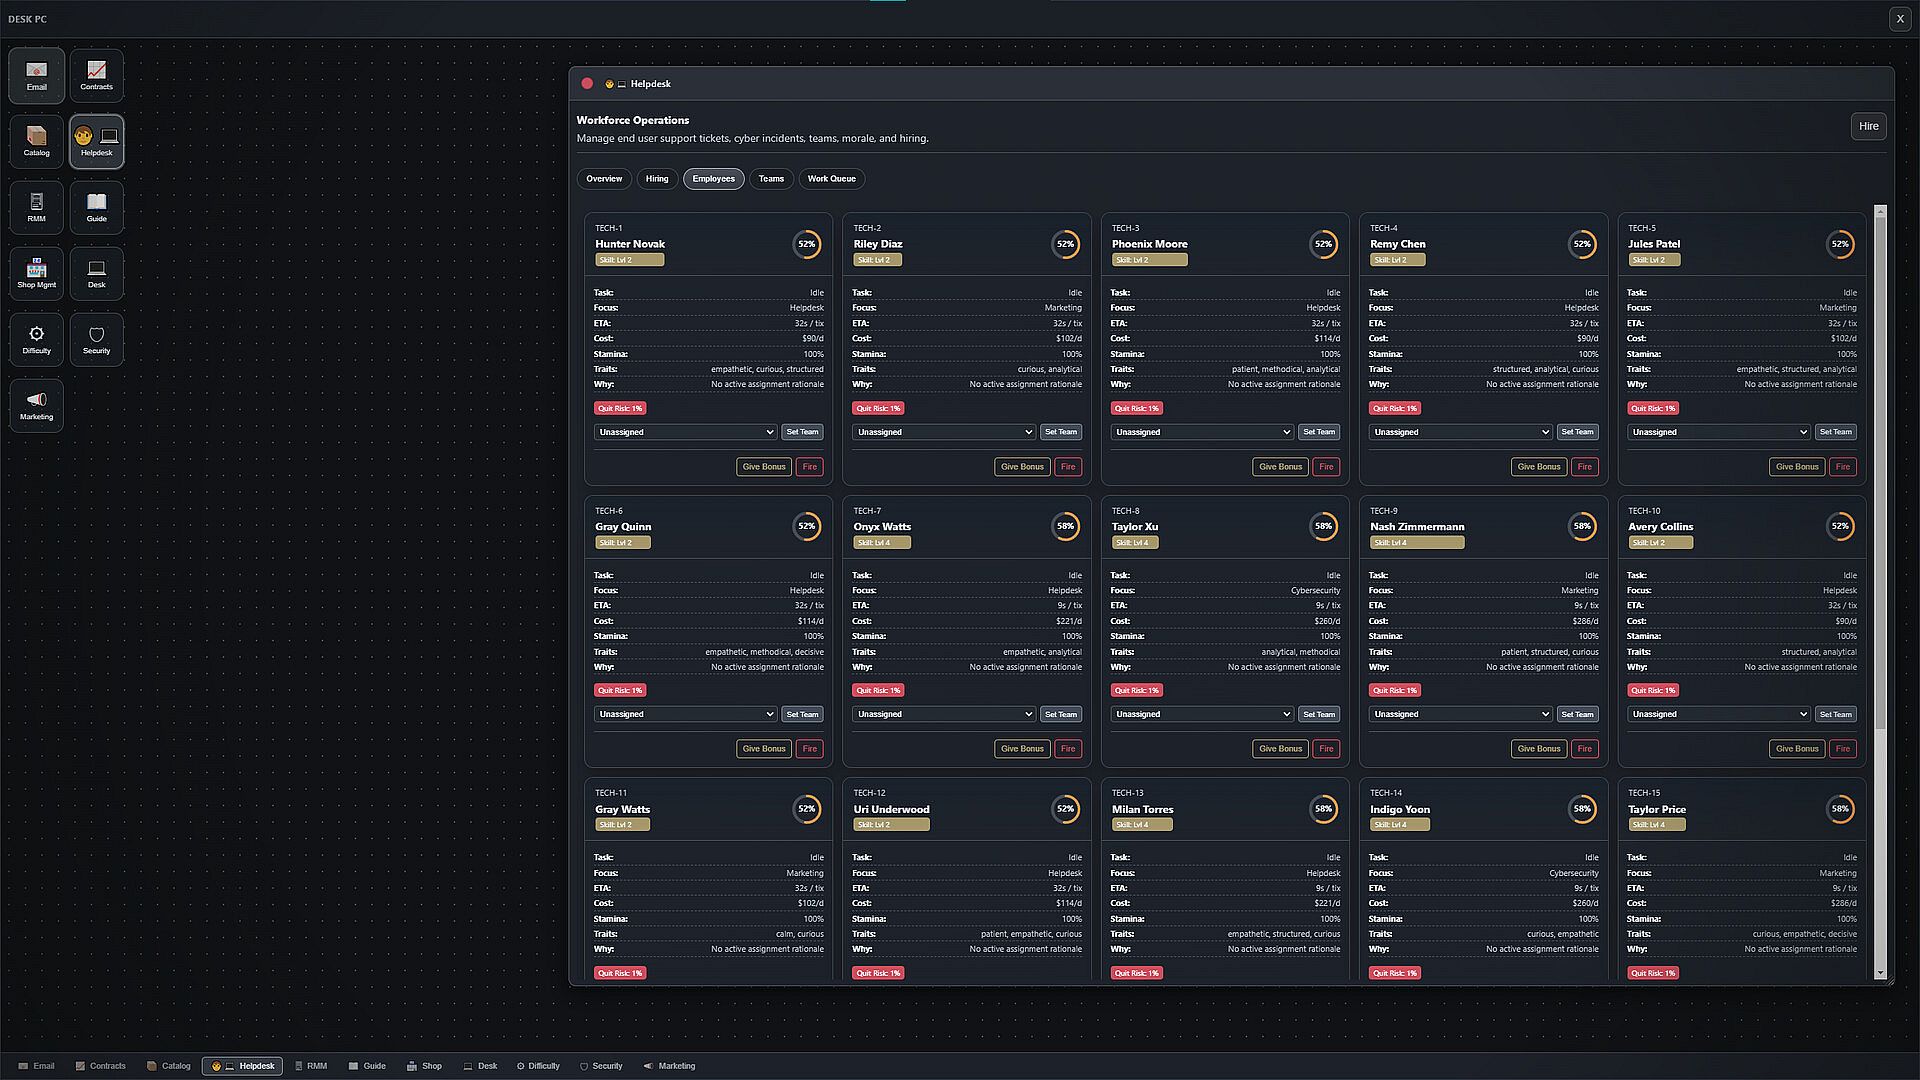Open the RMM desktop icon
This screenshot has width=1920, height=1080.
click(37, 207)
